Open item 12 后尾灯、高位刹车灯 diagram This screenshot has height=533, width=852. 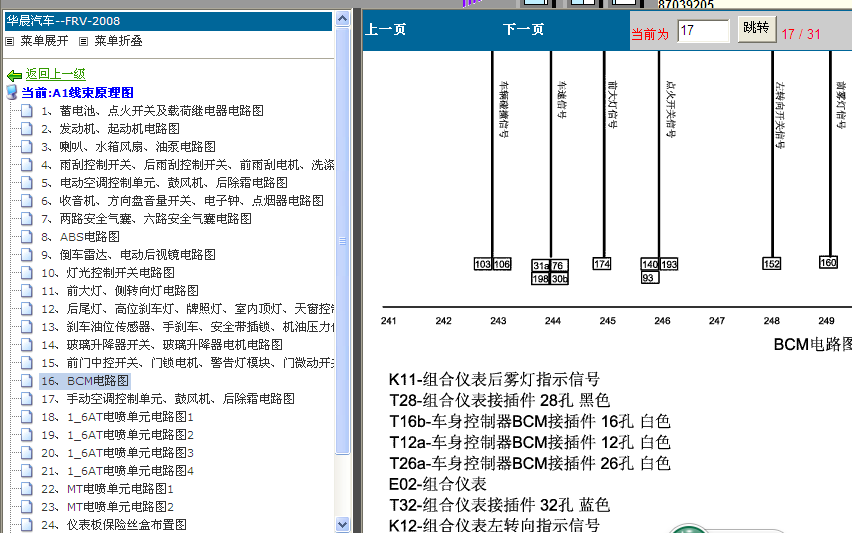point(187,309)
